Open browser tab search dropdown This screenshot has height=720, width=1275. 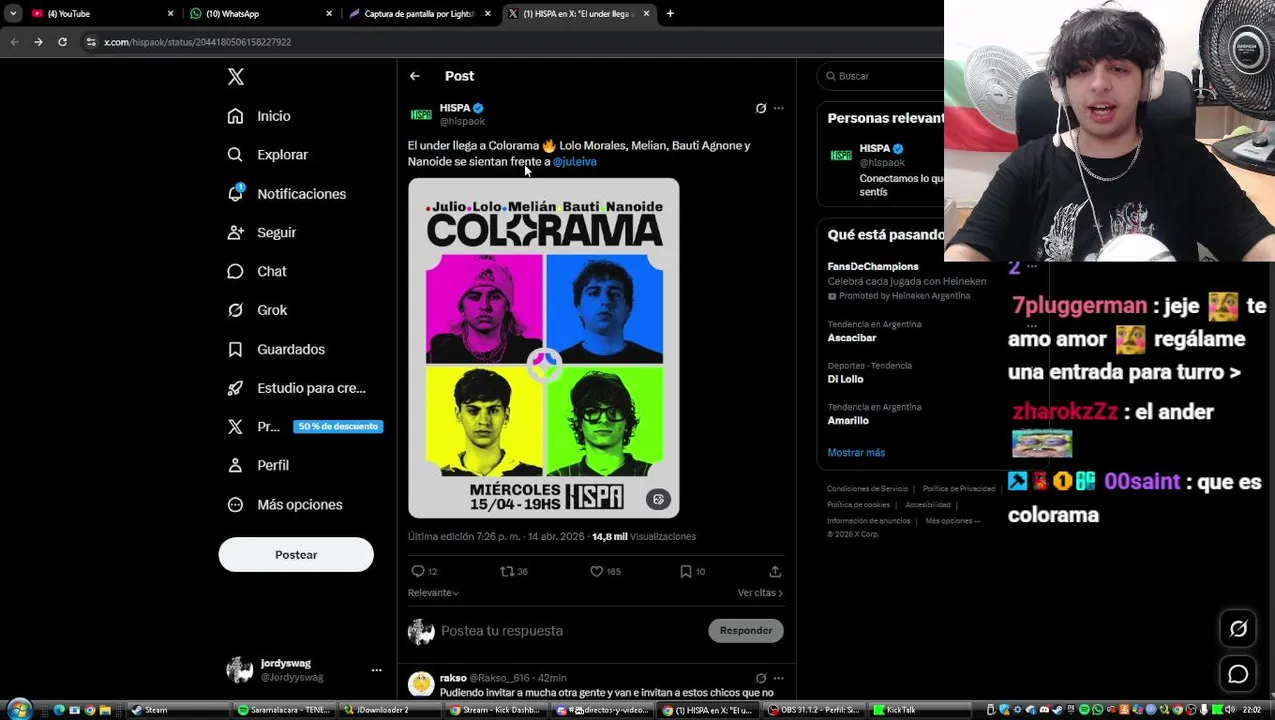[x=12, y=14]
